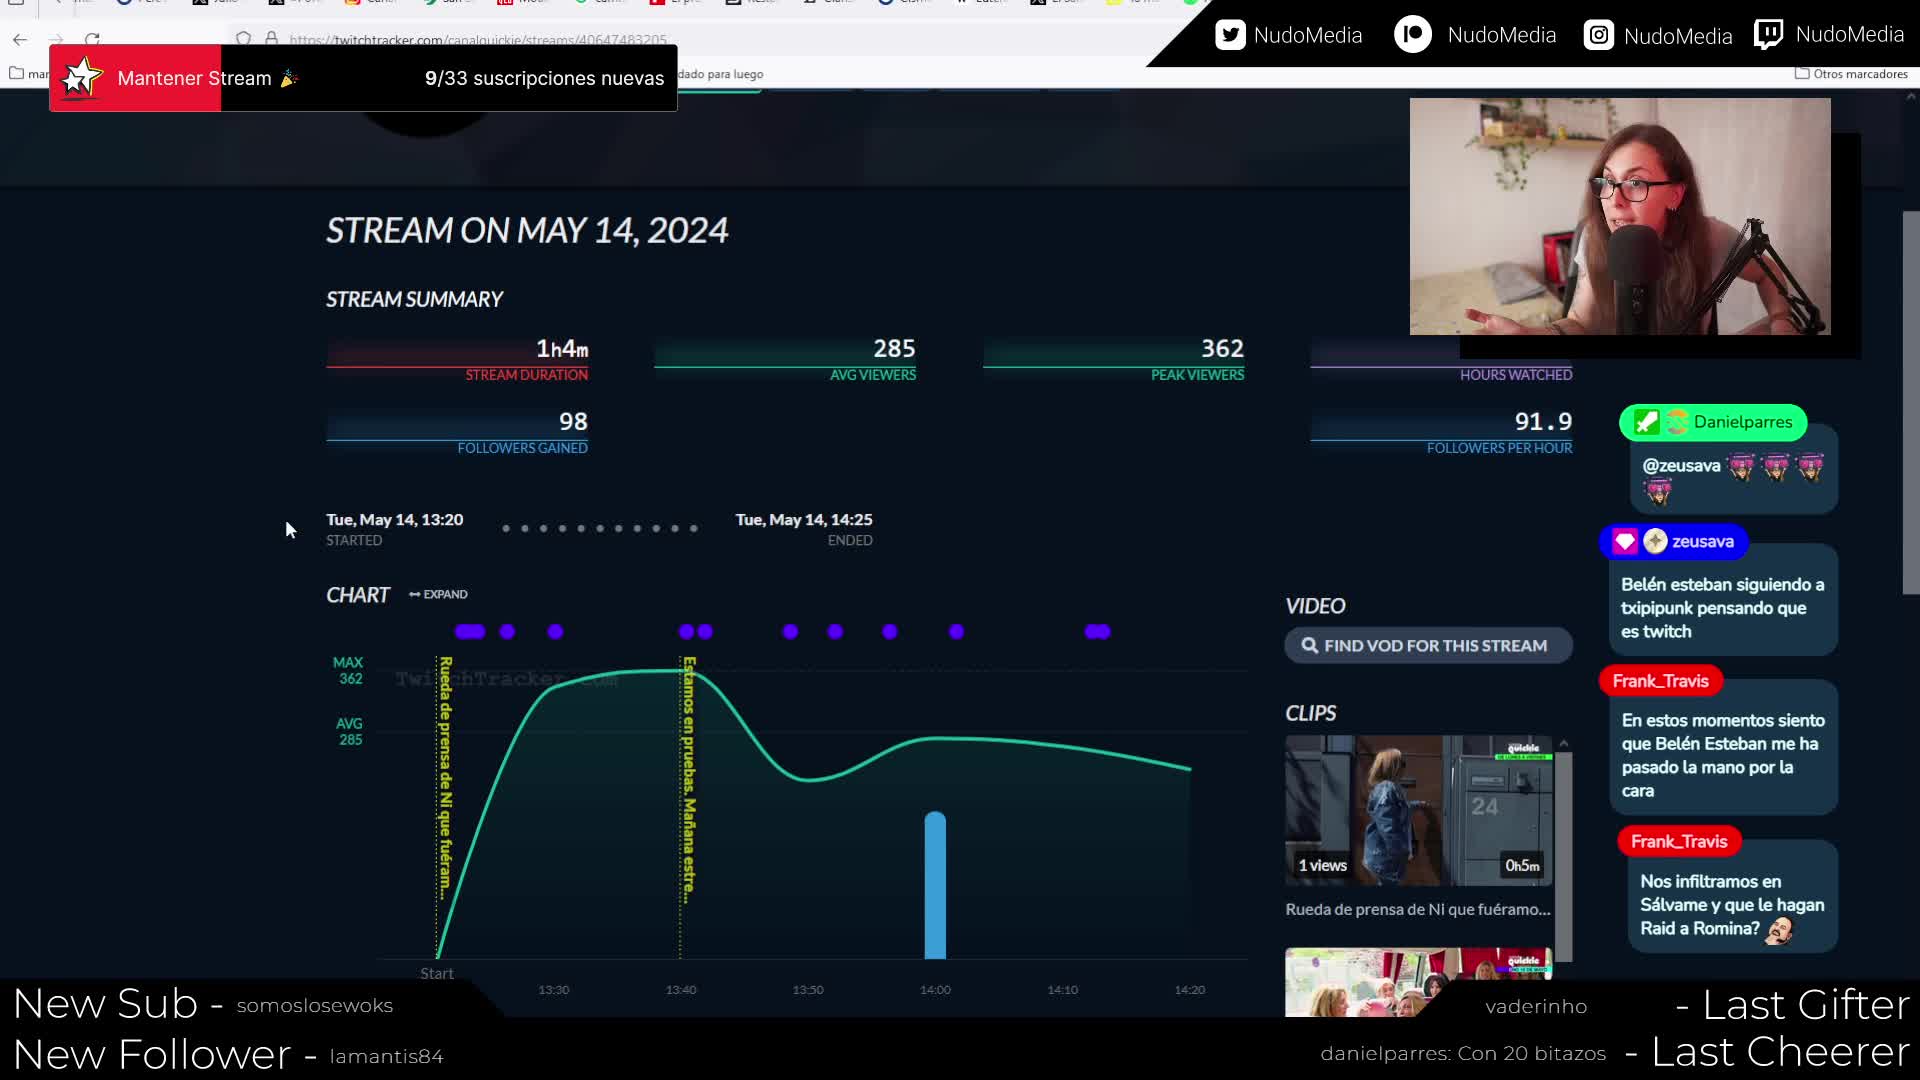Expand the chart with EXPAND
This screenshot has height=1080, width=1920.
point(438,594)
